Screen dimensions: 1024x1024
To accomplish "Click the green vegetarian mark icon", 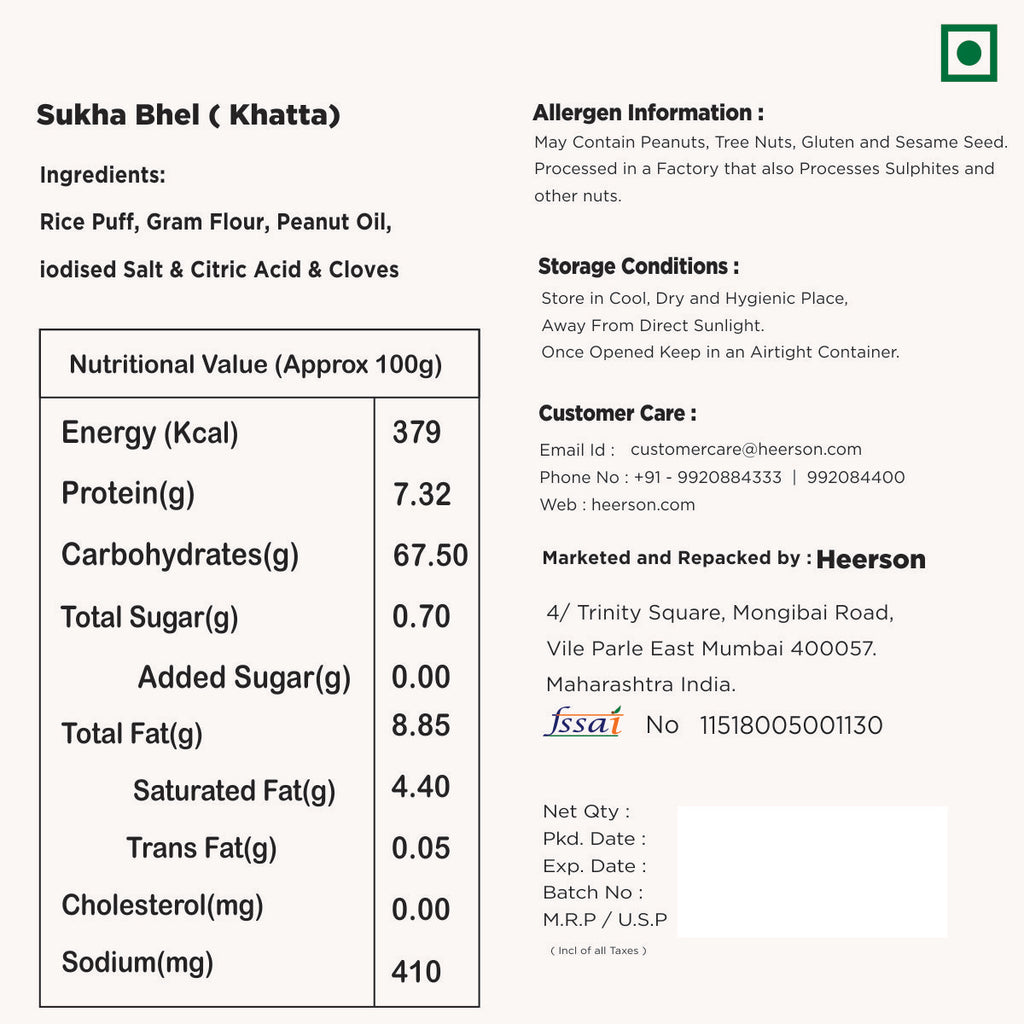I will coord(968,53).
